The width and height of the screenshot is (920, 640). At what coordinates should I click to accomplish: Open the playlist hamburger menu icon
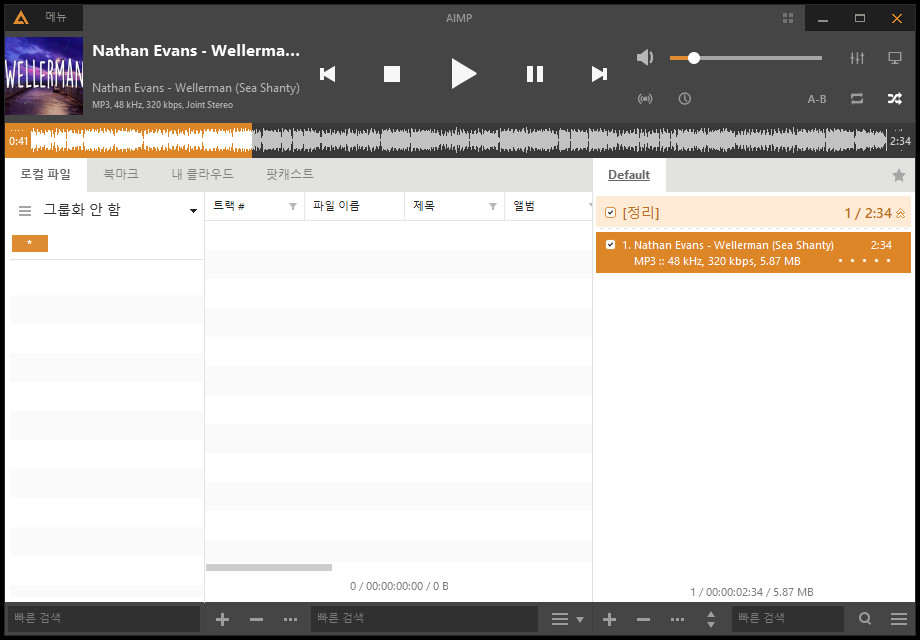click(x=899, y=618)
